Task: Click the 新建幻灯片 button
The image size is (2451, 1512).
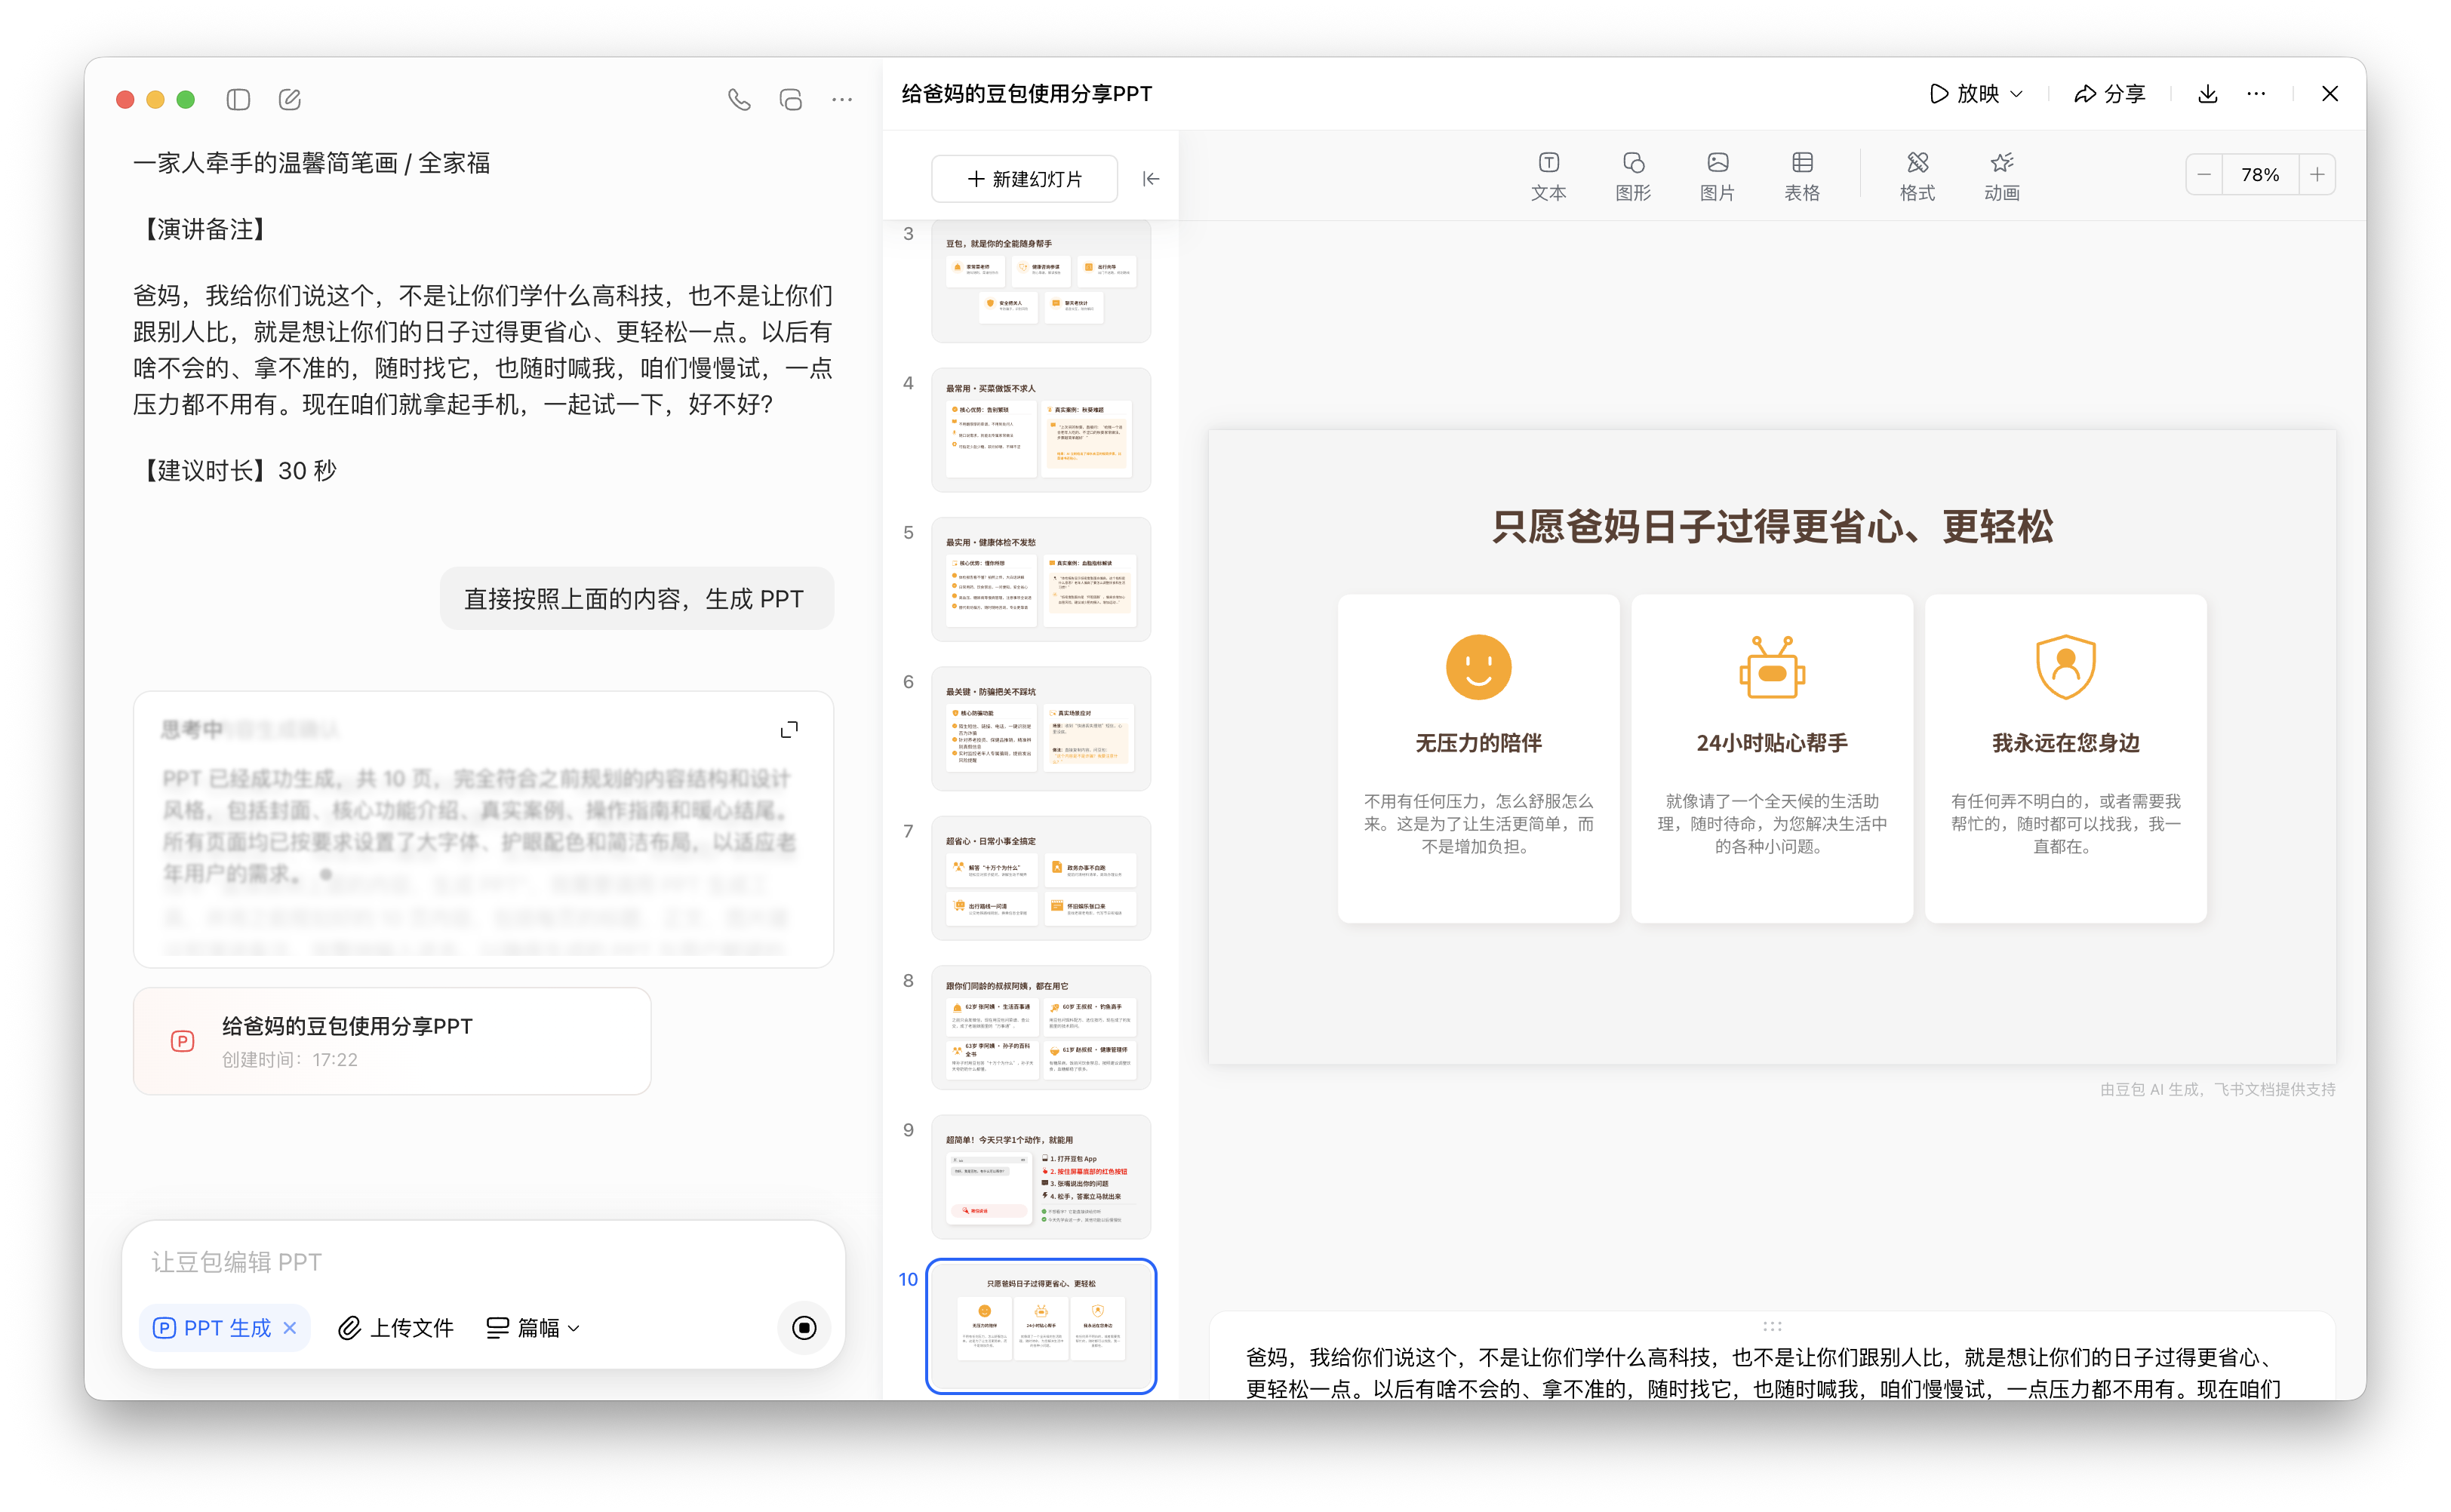Action: 1024,179
